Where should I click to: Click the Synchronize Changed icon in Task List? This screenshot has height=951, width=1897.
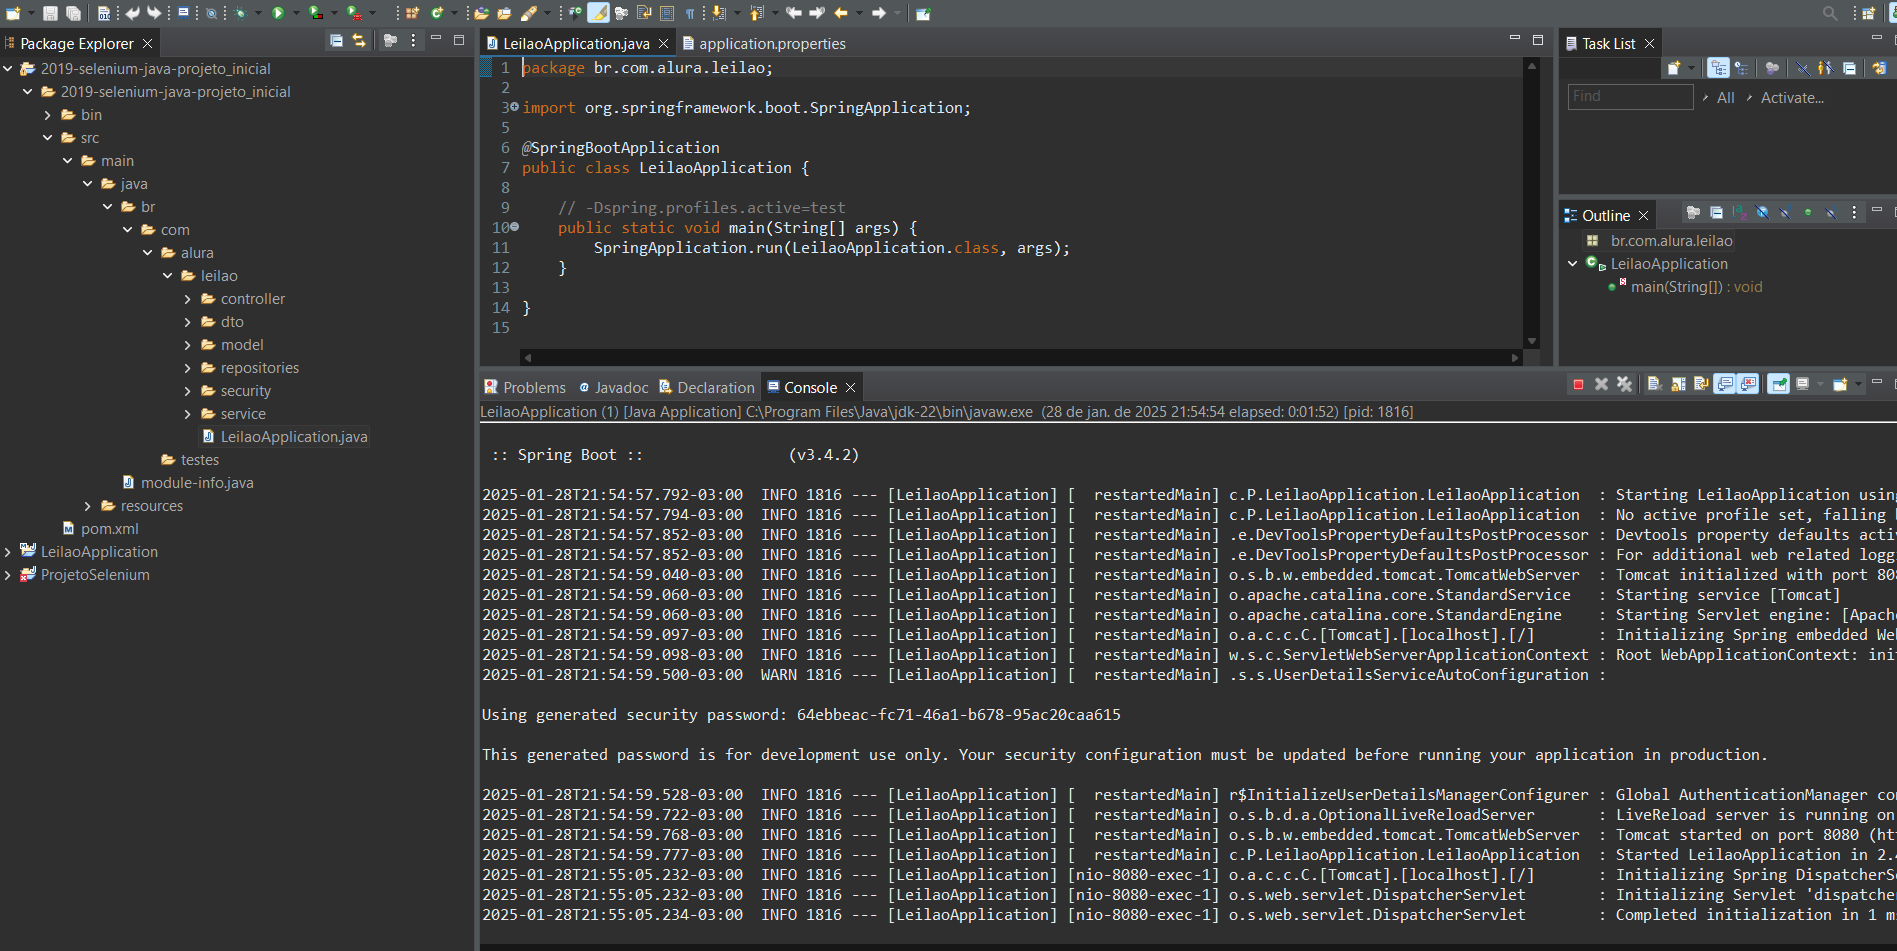[1879, 68]
